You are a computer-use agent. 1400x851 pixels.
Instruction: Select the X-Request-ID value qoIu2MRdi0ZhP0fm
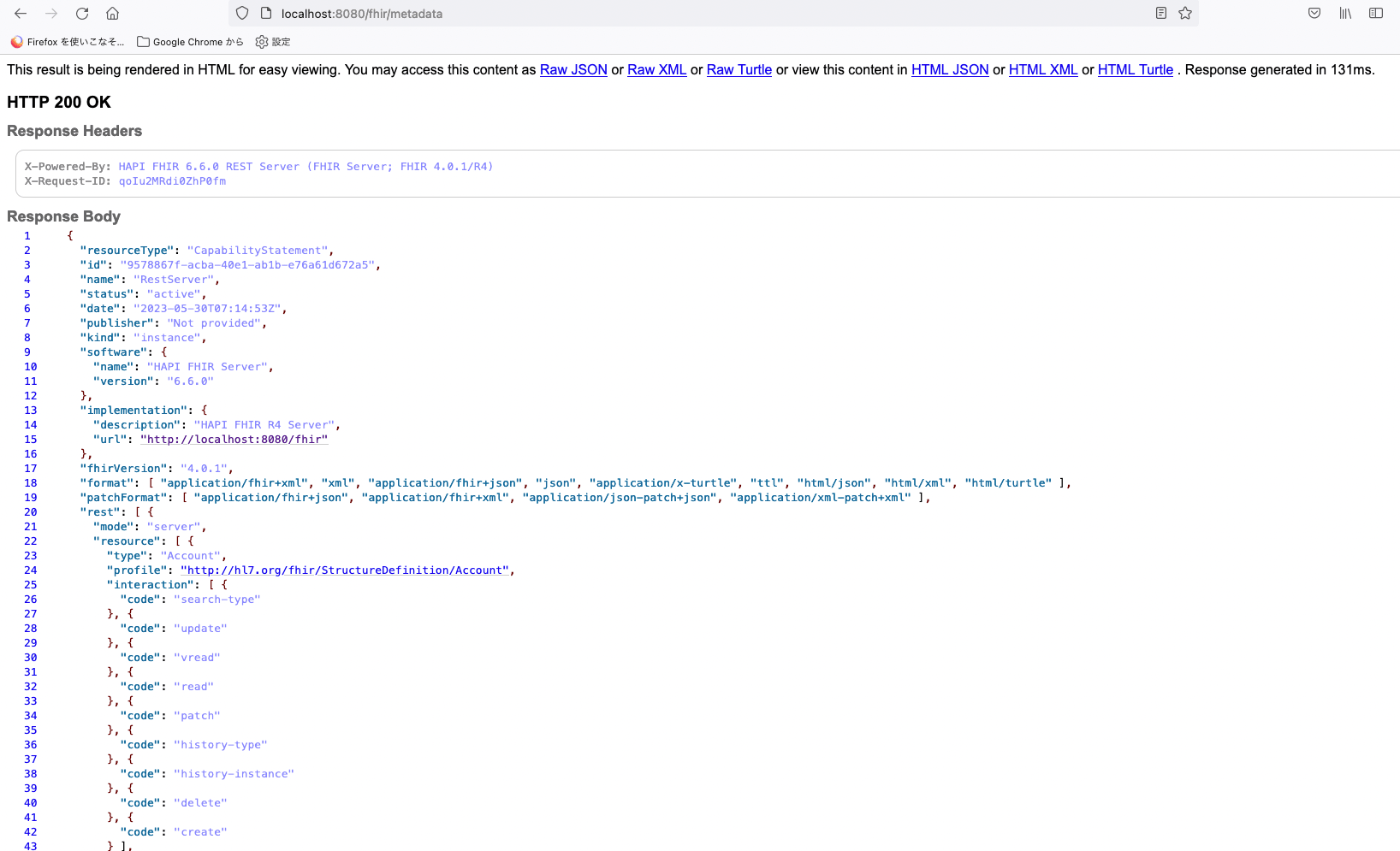172,181
